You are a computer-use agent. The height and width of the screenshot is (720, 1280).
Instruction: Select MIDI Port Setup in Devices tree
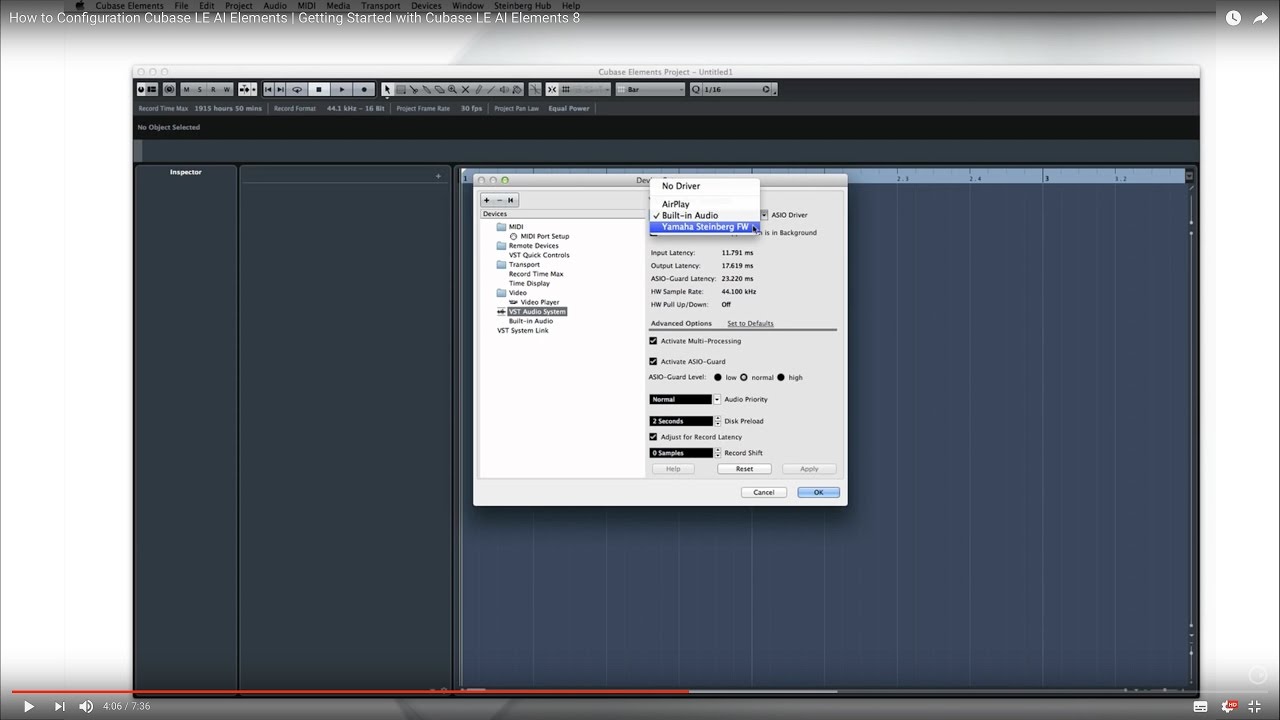click(545, 236)
